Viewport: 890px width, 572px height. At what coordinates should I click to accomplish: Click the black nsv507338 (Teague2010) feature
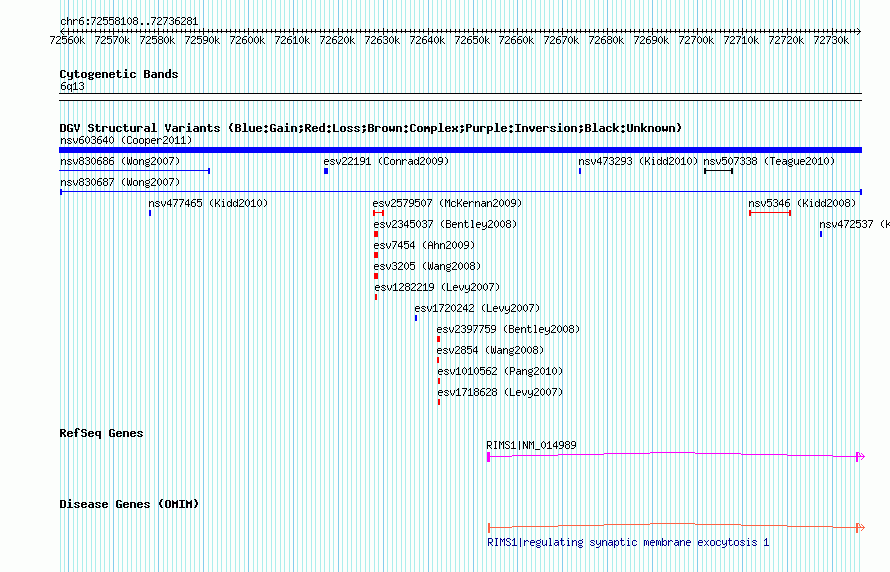718,171
